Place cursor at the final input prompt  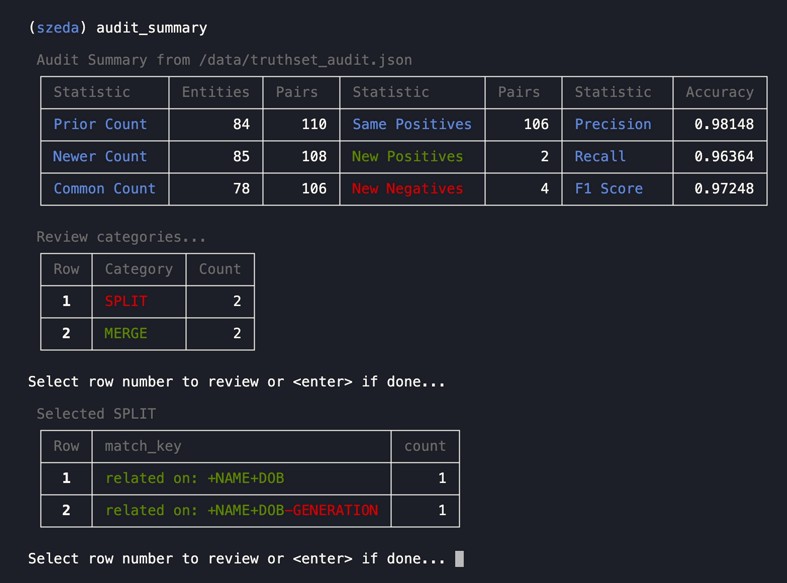(x=459, y=558)
